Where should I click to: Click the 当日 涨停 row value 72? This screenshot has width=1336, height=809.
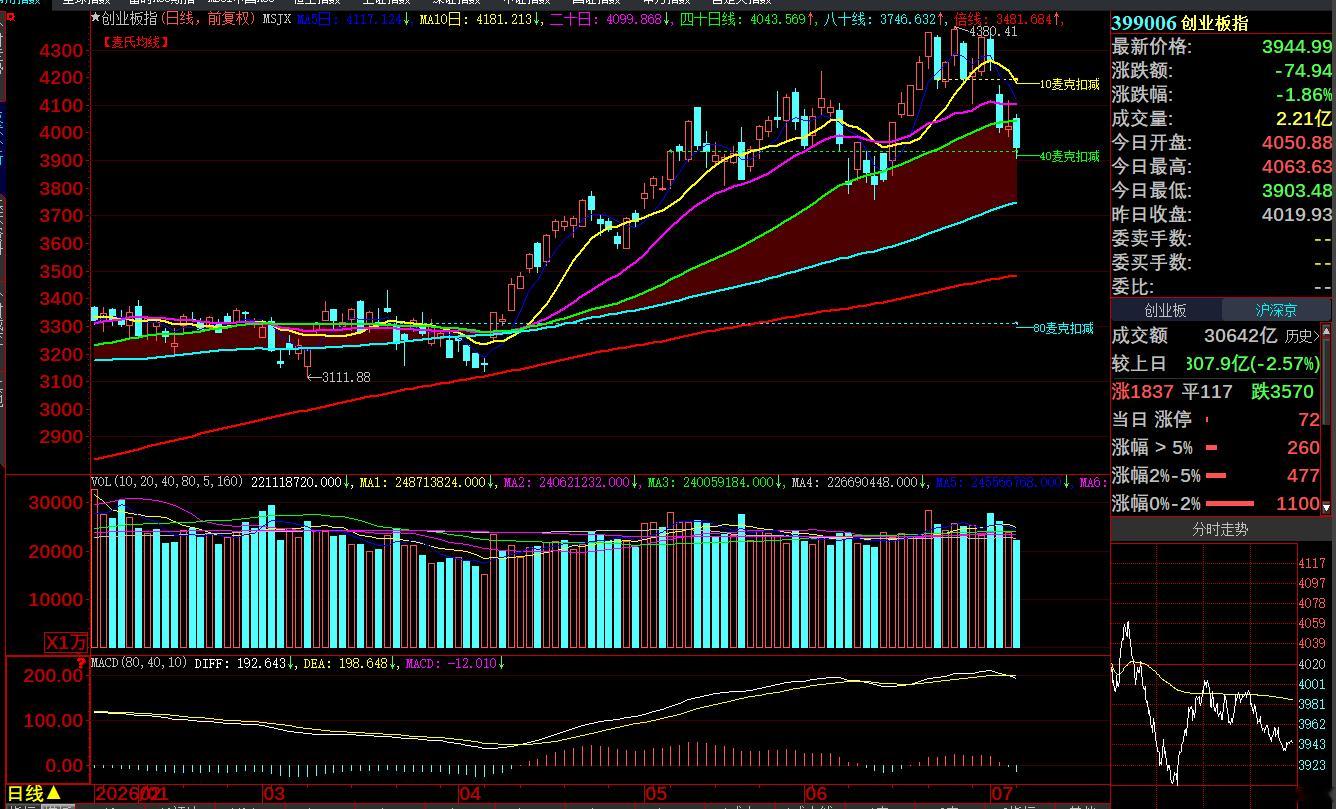tap(1309, 420)
